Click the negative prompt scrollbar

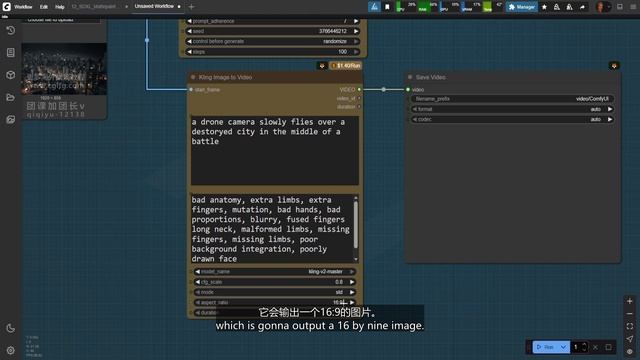tap(356, 225)
